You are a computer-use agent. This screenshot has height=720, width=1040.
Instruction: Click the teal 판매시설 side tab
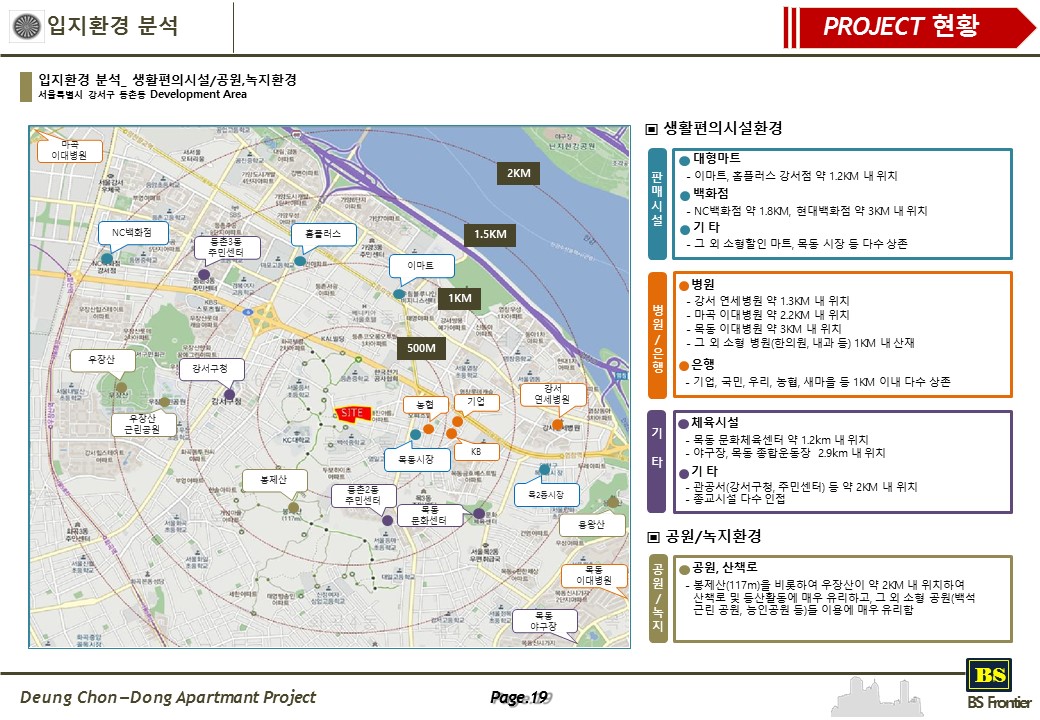point(657,204)
